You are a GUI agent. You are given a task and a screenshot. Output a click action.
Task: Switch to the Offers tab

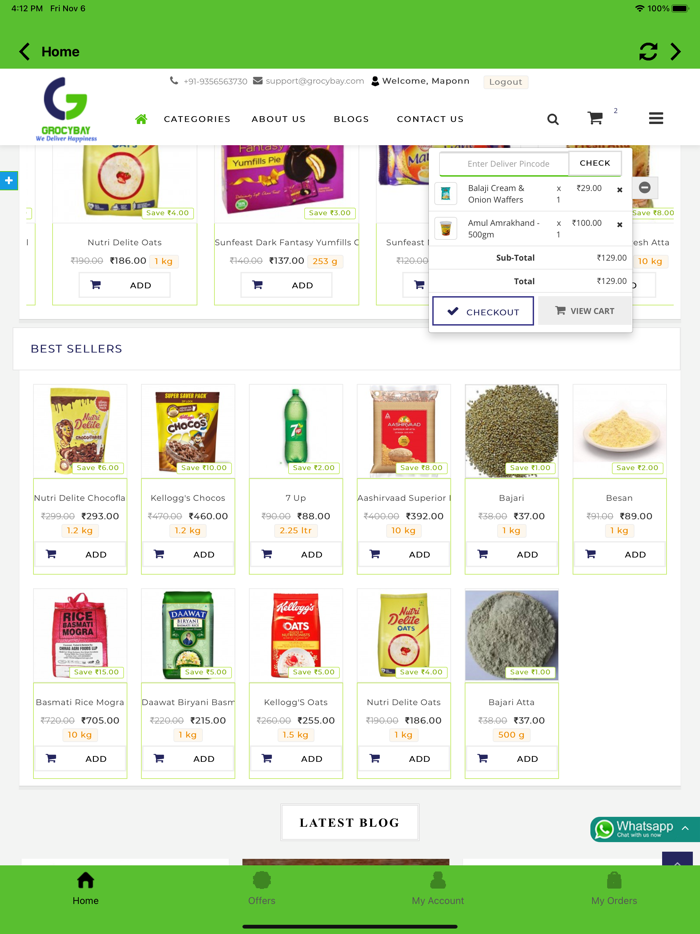click(x=262, y=889)
